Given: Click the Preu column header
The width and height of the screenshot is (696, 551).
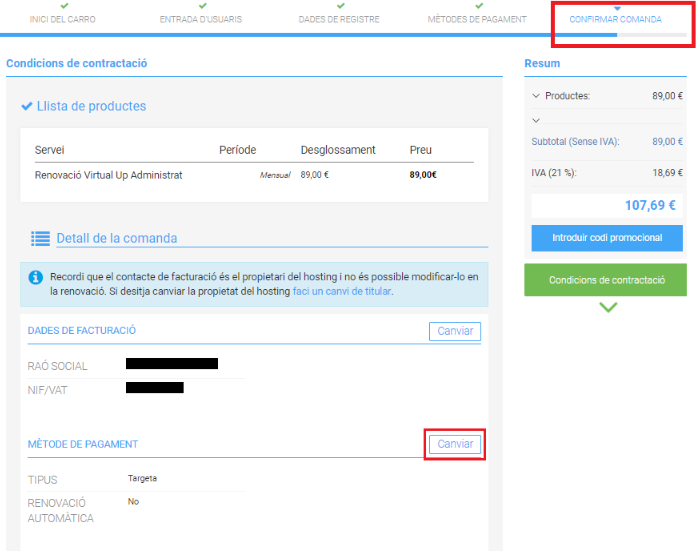Looking at the screenshot, I should tap(420, 150).
